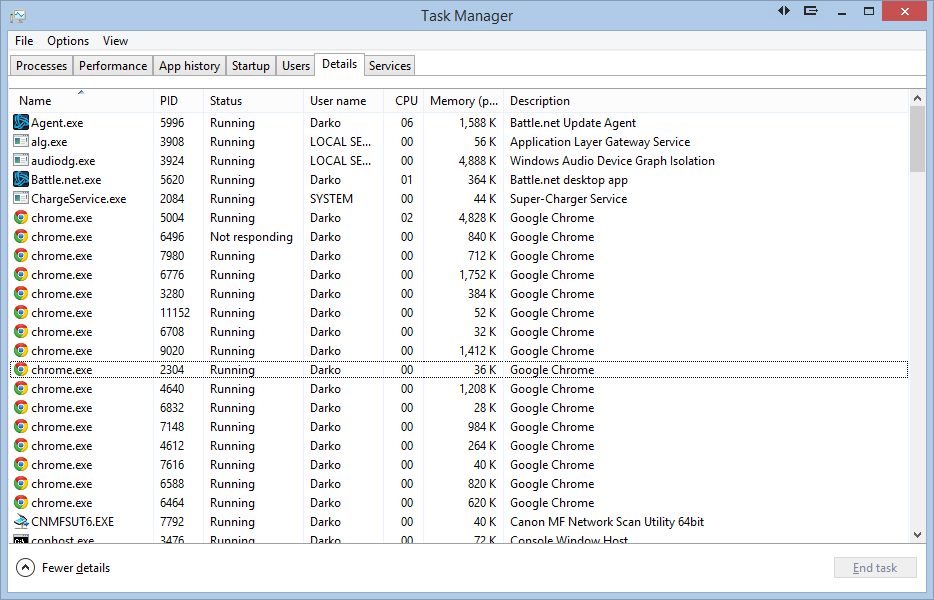
Task: Open the Options menu
Action: tap(68, 41)
